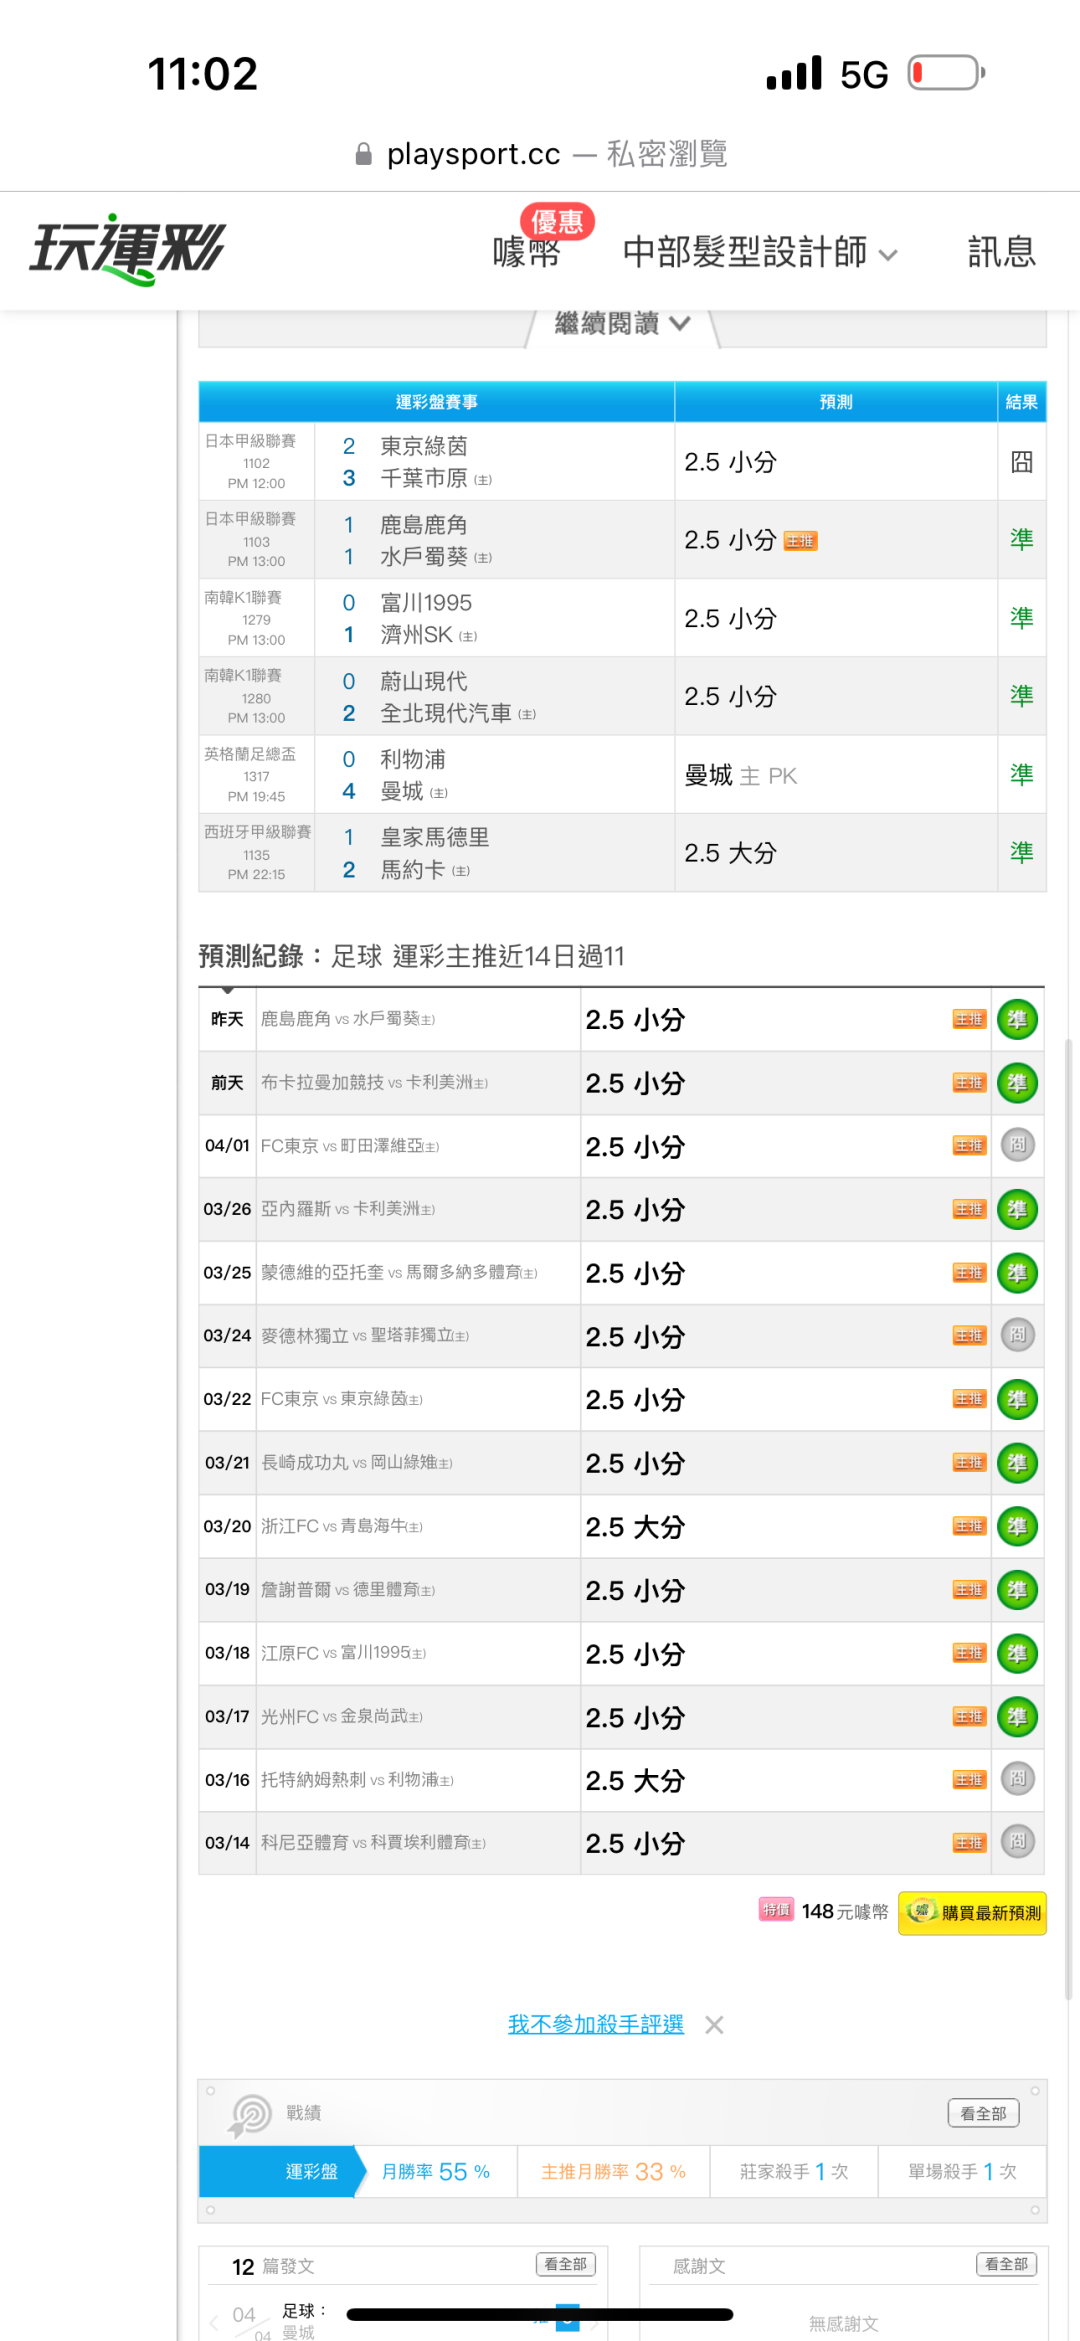The width and height of the screenshot is (1080, 2341).
Task: Click green 準 icon for 03/18 row
Action: [1017, 1654]
